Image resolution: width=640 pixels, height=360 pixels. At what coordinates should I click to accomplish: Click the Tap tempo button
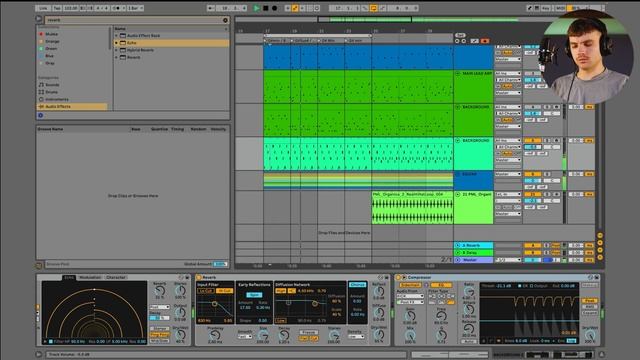click(x=57, y=8)
